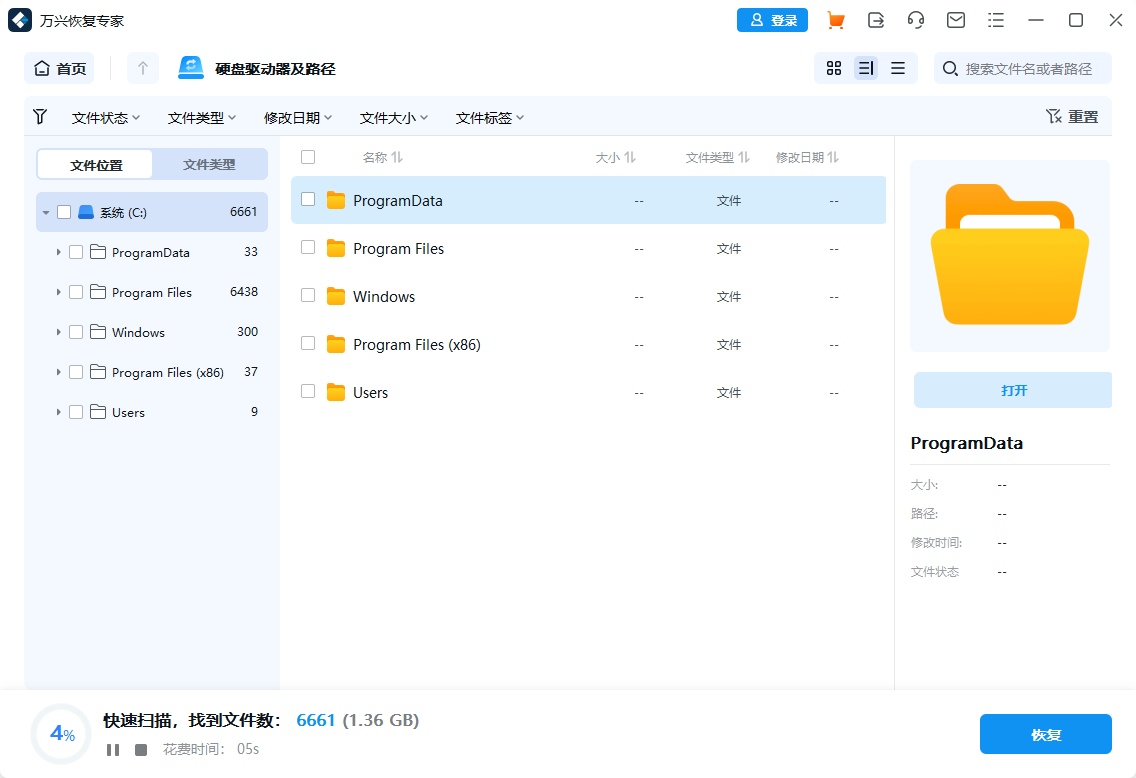
Task: Click the 4% scan progress circle
Action: (x=60, y=734)
